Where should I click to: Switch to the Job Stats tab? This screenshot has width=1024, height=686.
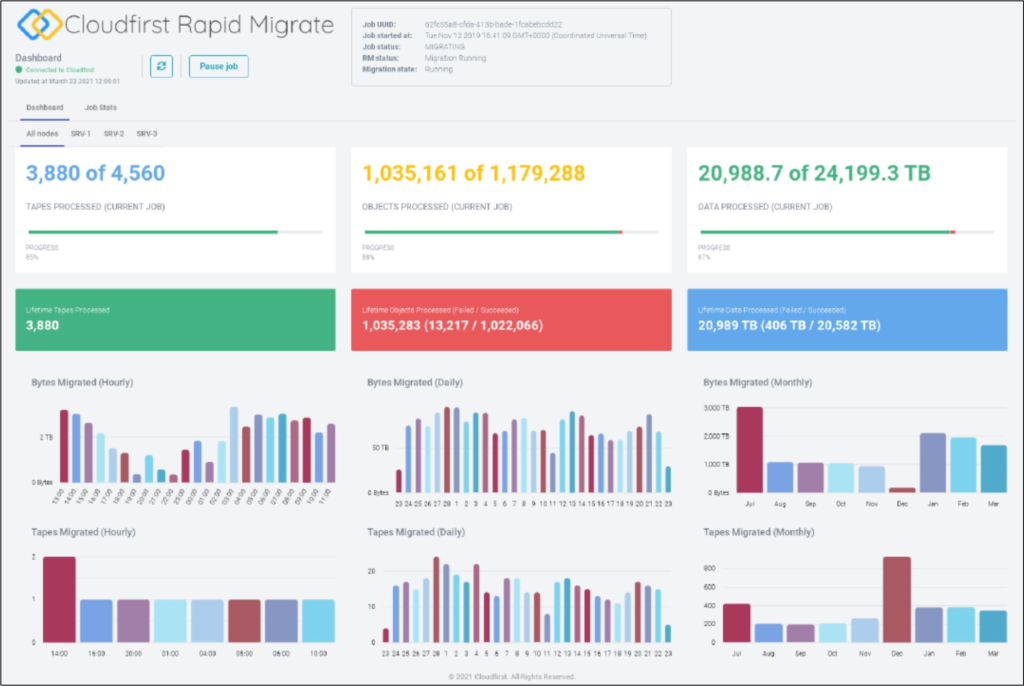tap(101, 107)
